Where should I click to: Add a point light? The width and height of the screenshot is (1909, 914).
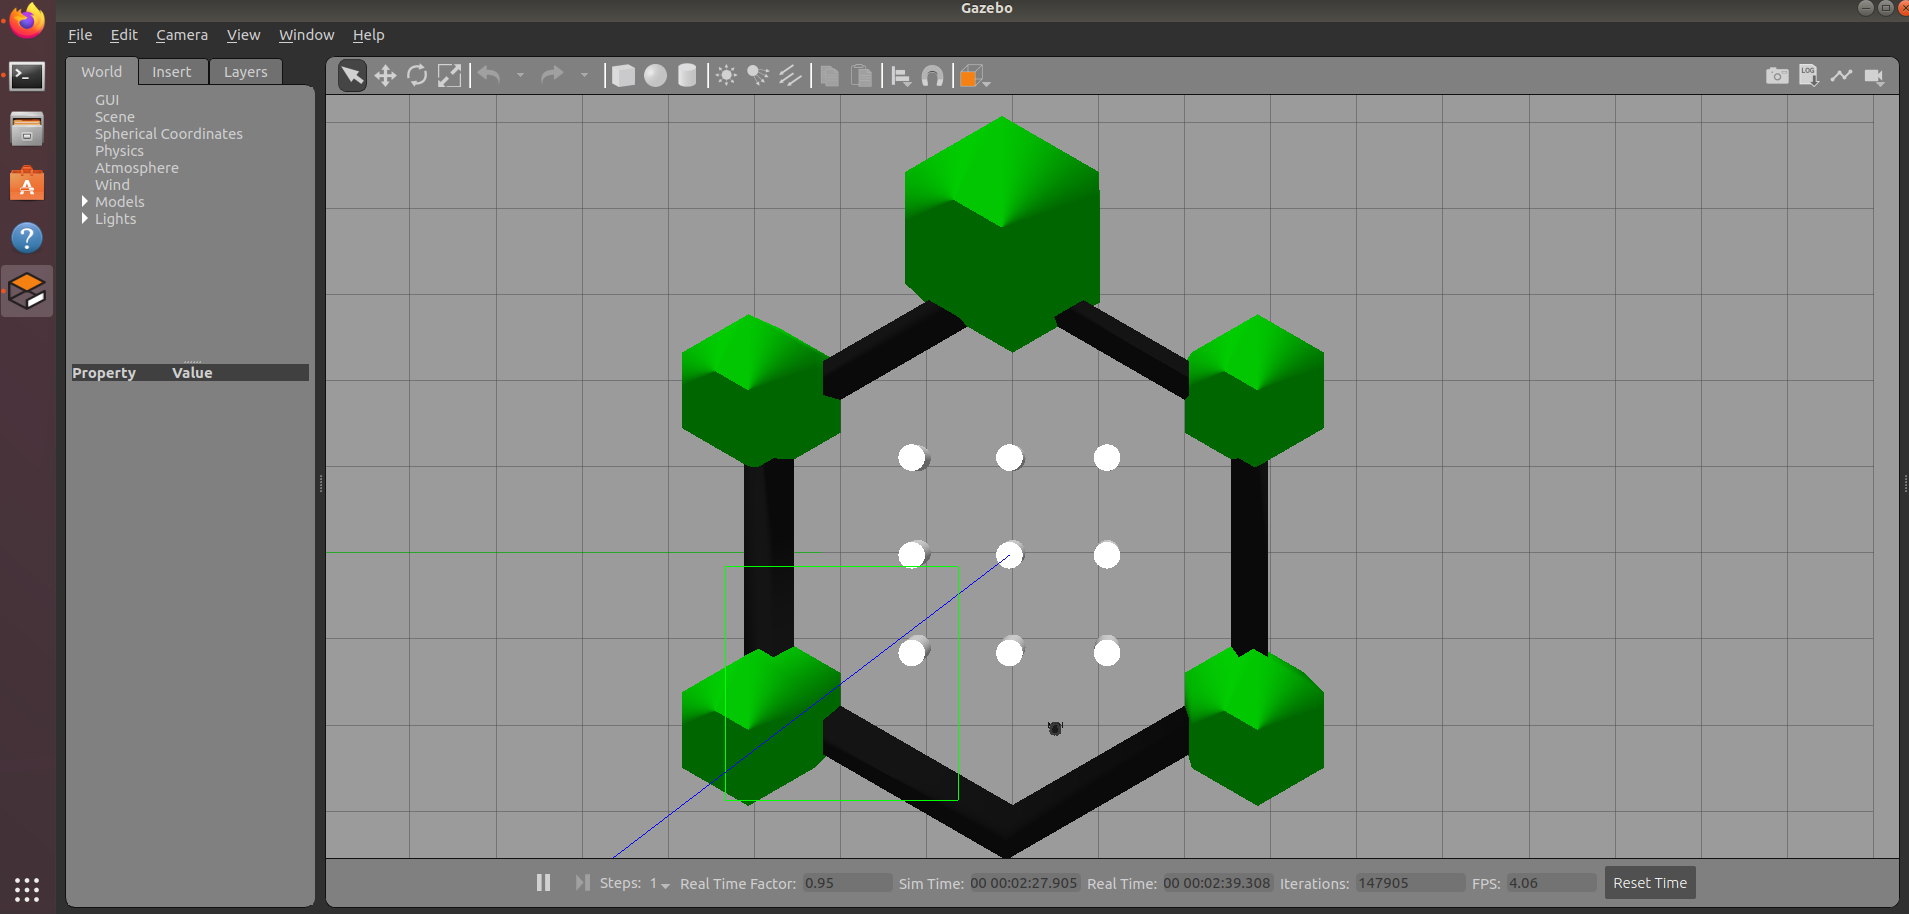(727, 76)
